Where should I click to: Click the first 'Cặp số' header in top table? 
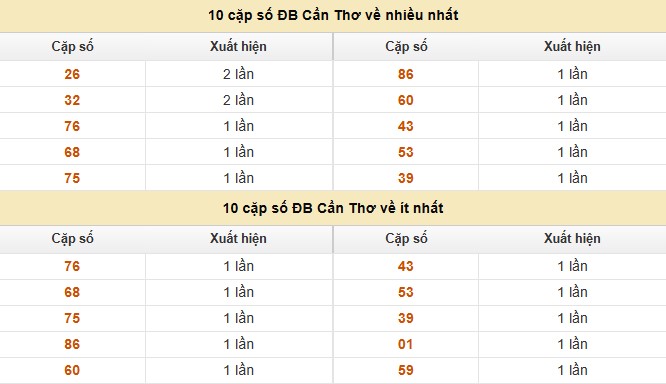[72, 46]
